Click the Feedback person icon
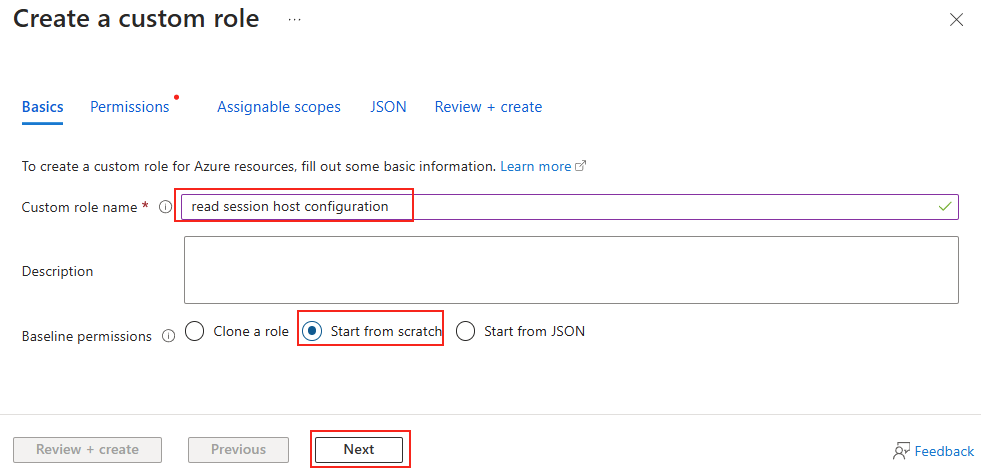This screenshot has height=469, width=981. coord(902,450)
